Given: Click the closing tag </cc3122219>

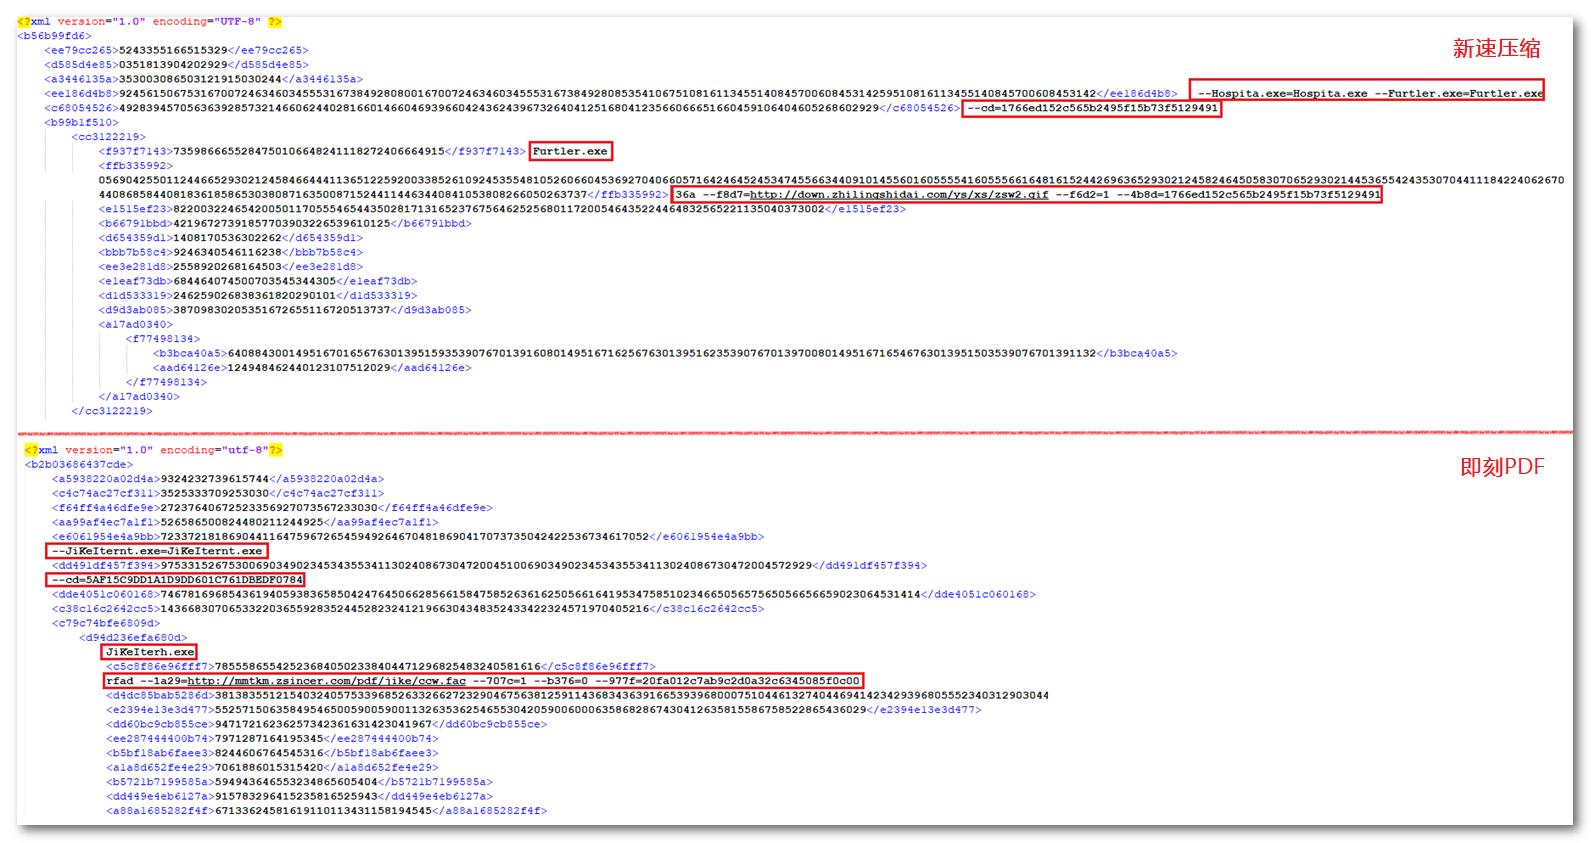Looking at the screenshot, I should click(111, 411).
